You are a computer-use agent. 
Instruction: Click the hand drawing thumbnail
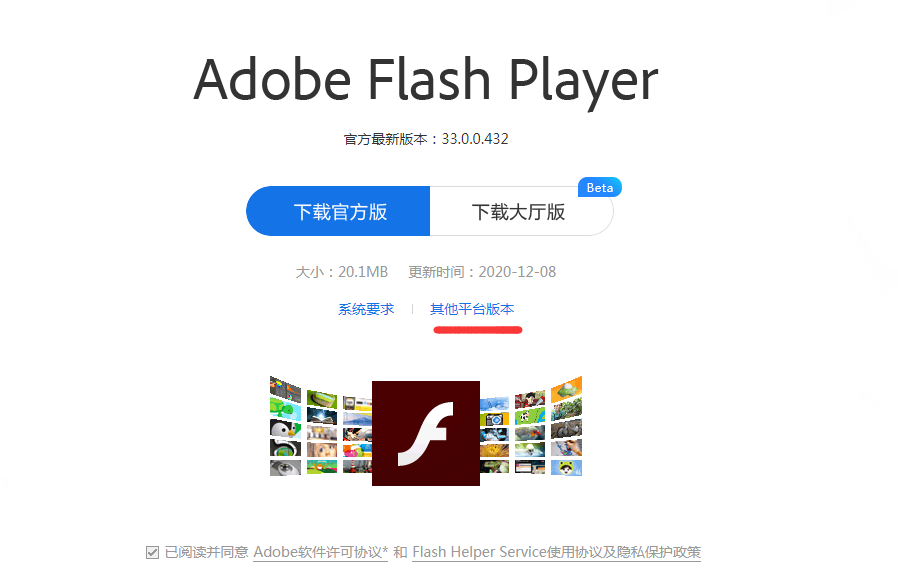(566, 447)
